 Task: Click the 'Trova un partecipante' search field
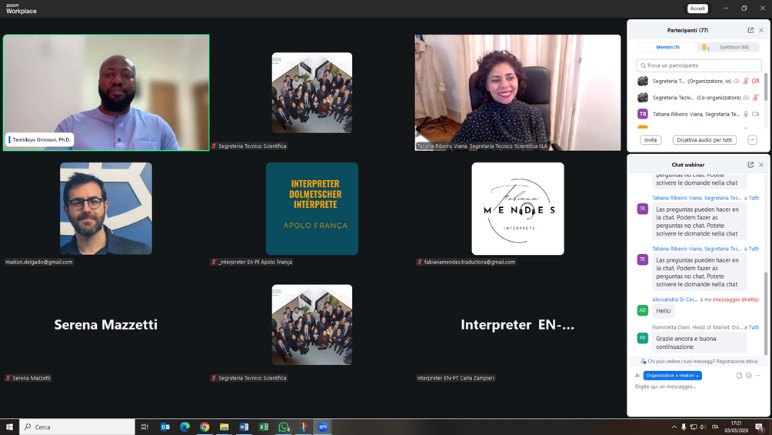pyautogui.click(x=699, y=65)
